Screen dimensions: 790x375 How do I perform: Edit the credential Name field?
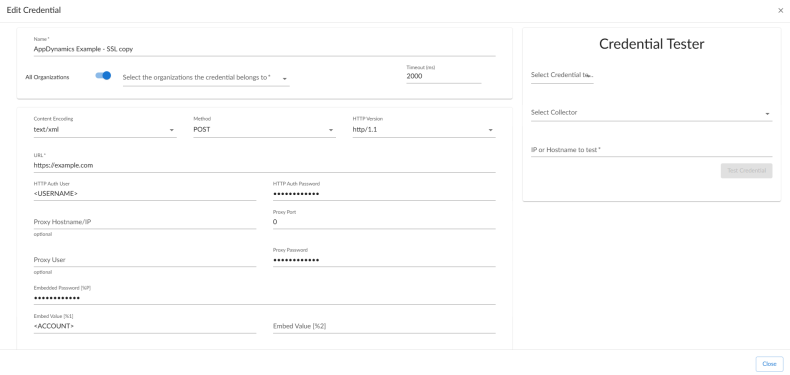[x=265, y=49]
